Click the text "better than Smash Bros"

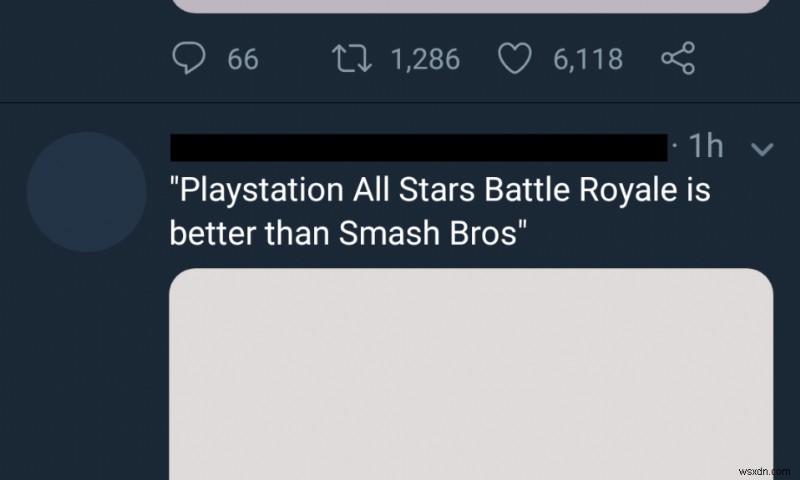(348, 234)
